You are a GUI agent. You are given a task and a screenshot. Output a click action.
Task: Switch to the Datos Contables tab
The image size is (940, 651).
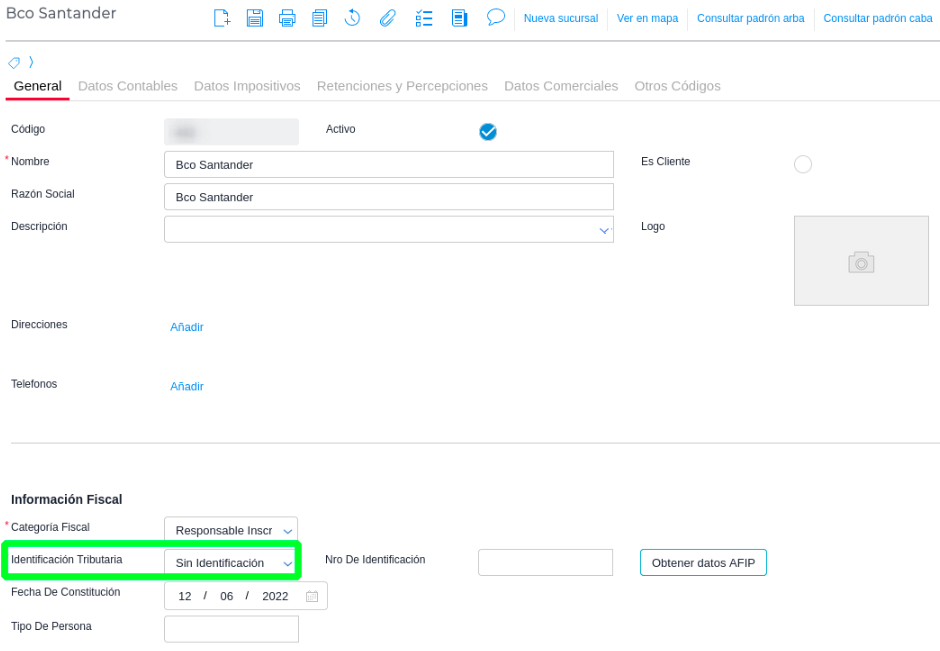(x=128, y=86)
